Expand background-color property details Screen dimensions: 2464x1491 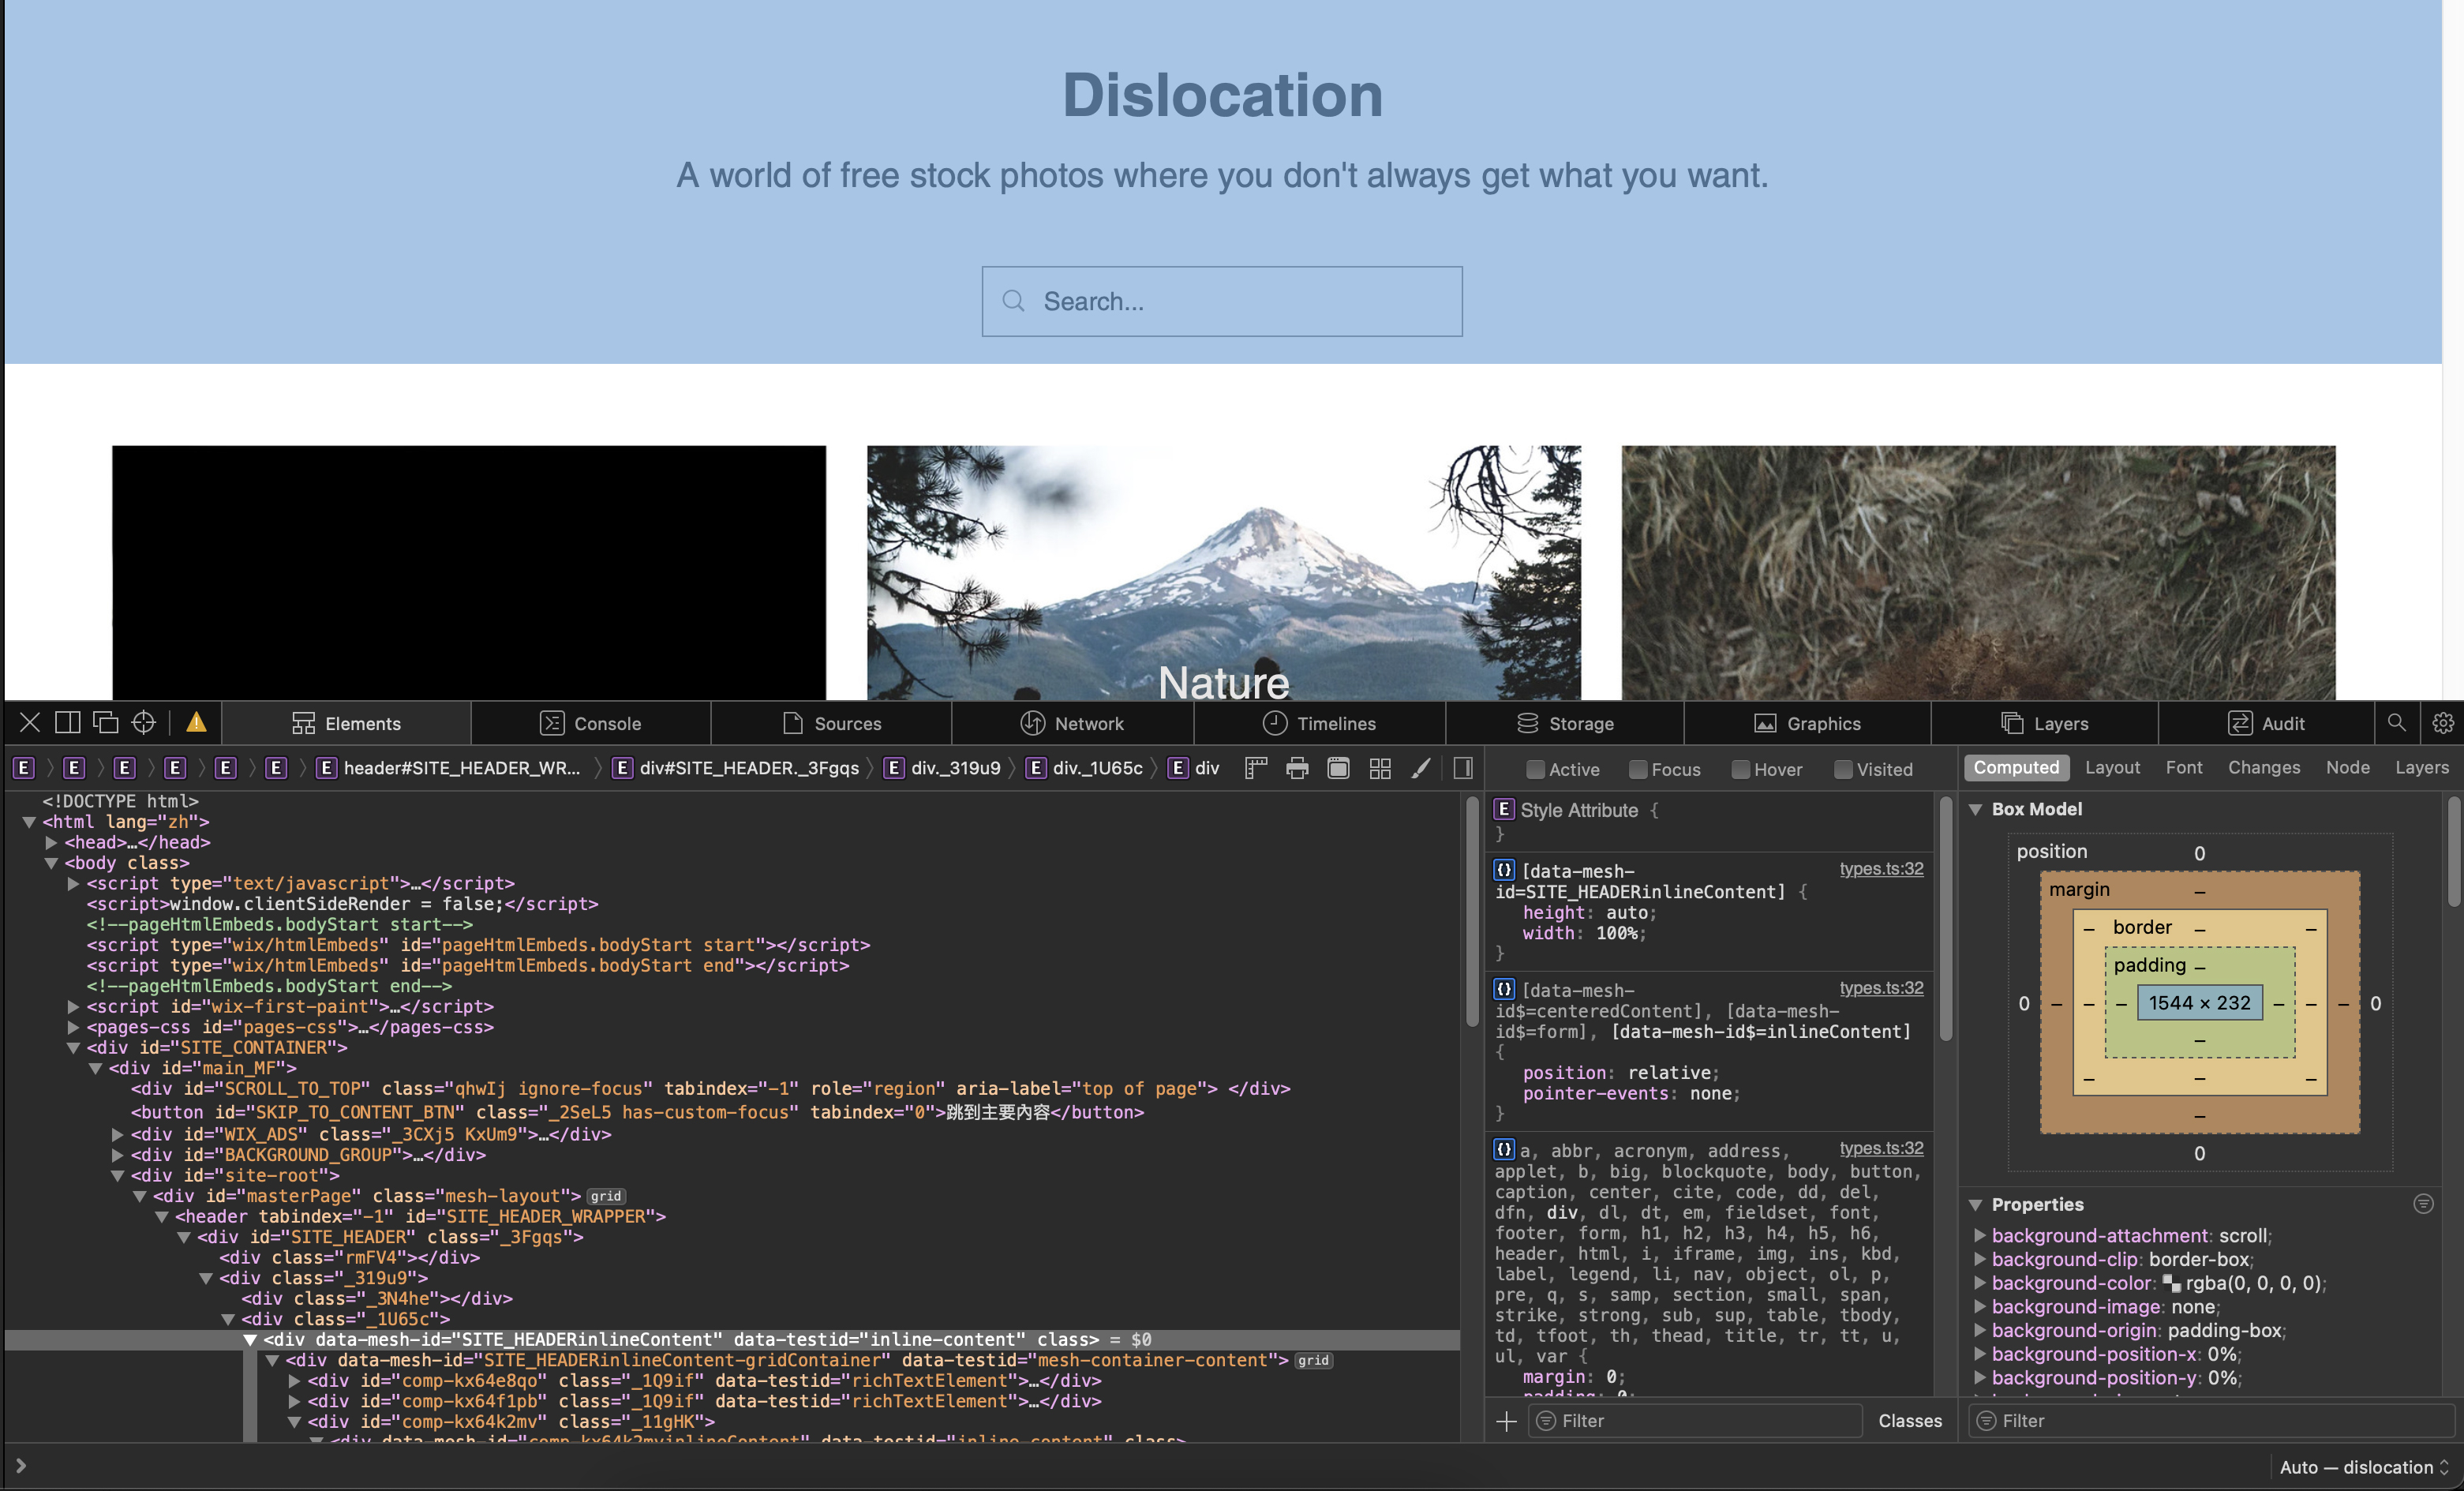click(1979, 1283)
